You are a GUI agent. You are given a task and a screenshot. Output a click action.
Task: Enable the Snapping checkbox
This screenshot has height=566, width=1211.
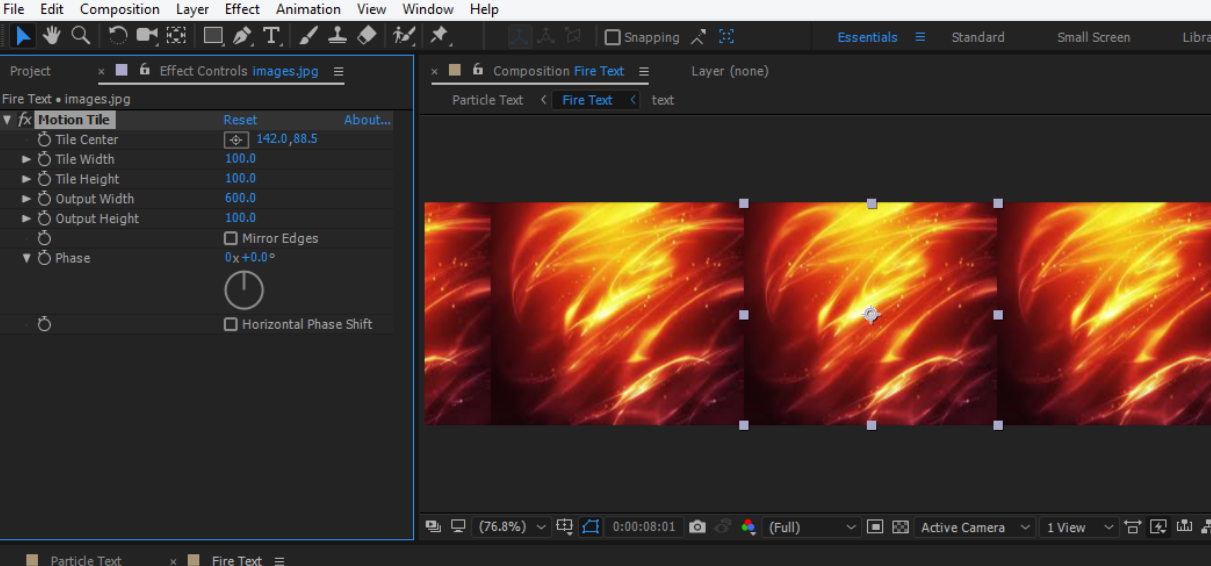pos(613,38)
